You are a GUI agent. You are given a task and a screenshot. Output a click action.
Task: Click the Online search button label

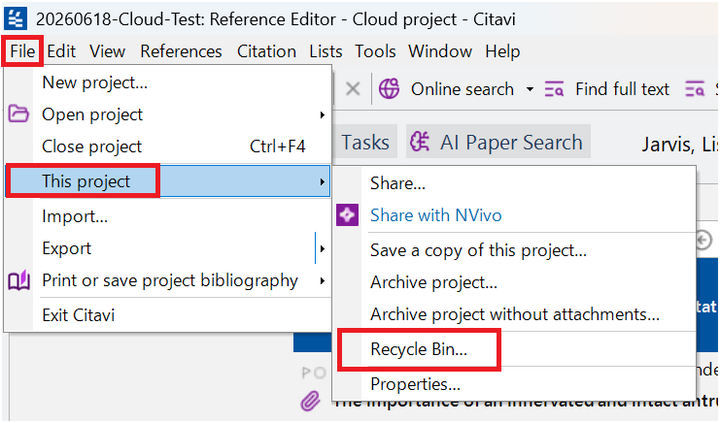pos(462,89)
